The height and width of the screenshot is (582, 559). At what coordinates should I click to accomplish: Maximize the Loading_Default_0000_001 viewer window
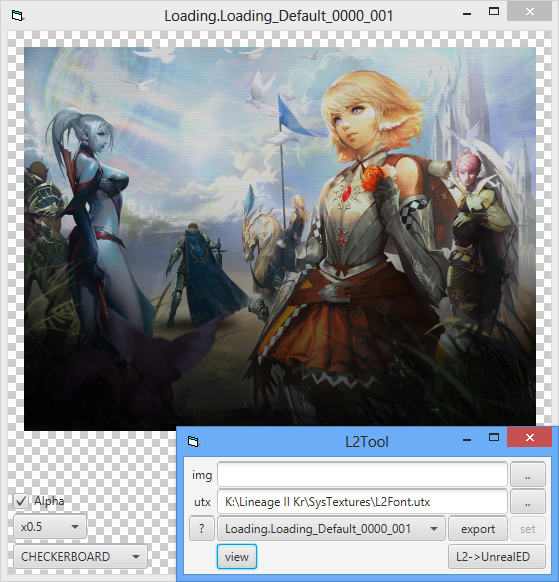point(494,11)
